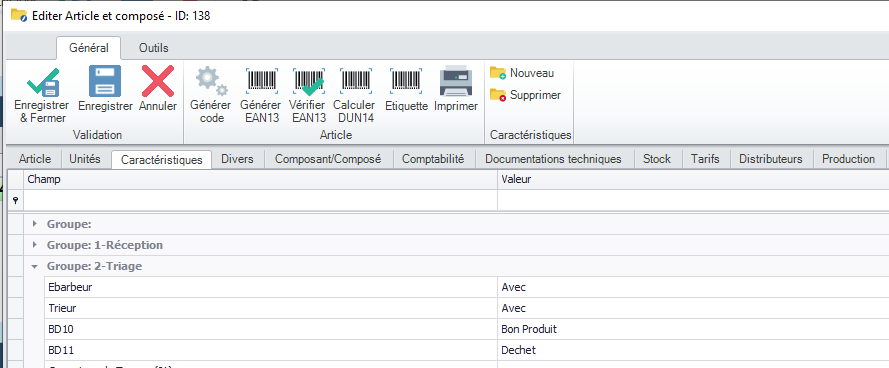Click the Groupe: 2-Triage label
Viewport: 889px width, 368px height.
coord(94,266)
